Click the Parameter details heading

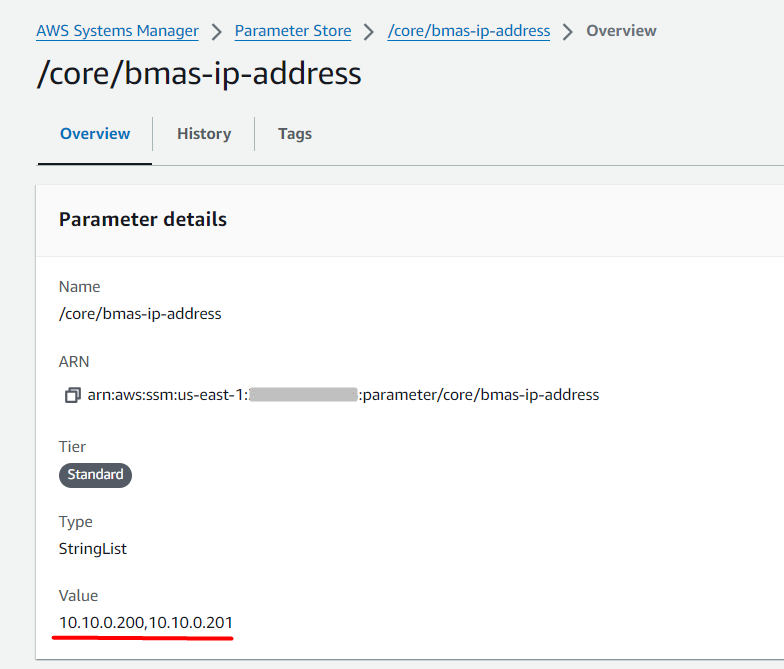pyautogui.click(x=143, y=219)
